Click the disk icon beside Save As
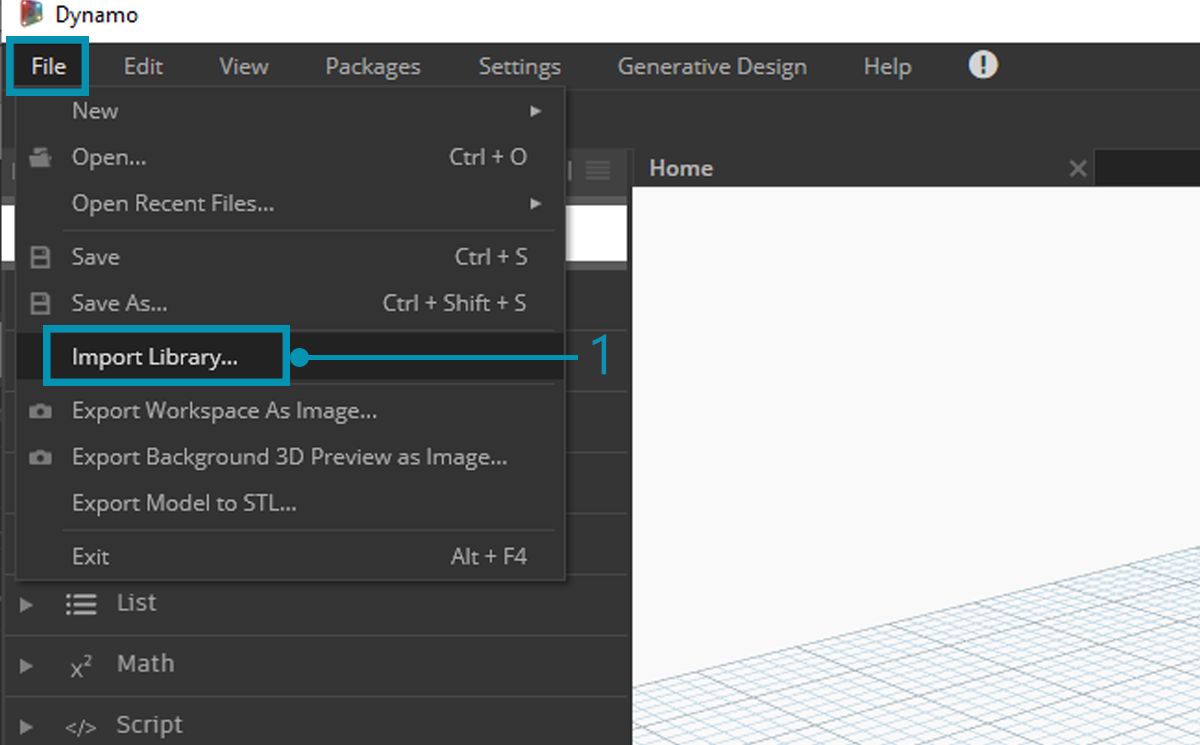Viewport: 1200px width, 745px height. pos(40,304)
